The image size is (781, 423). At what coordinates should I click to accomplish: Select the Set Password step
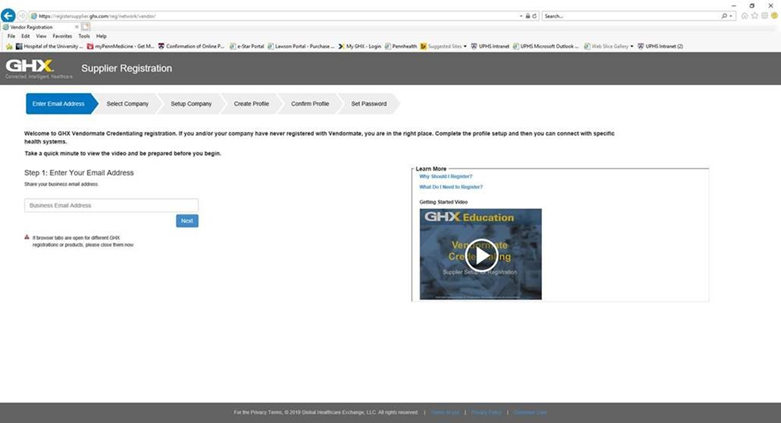point(369,104)
